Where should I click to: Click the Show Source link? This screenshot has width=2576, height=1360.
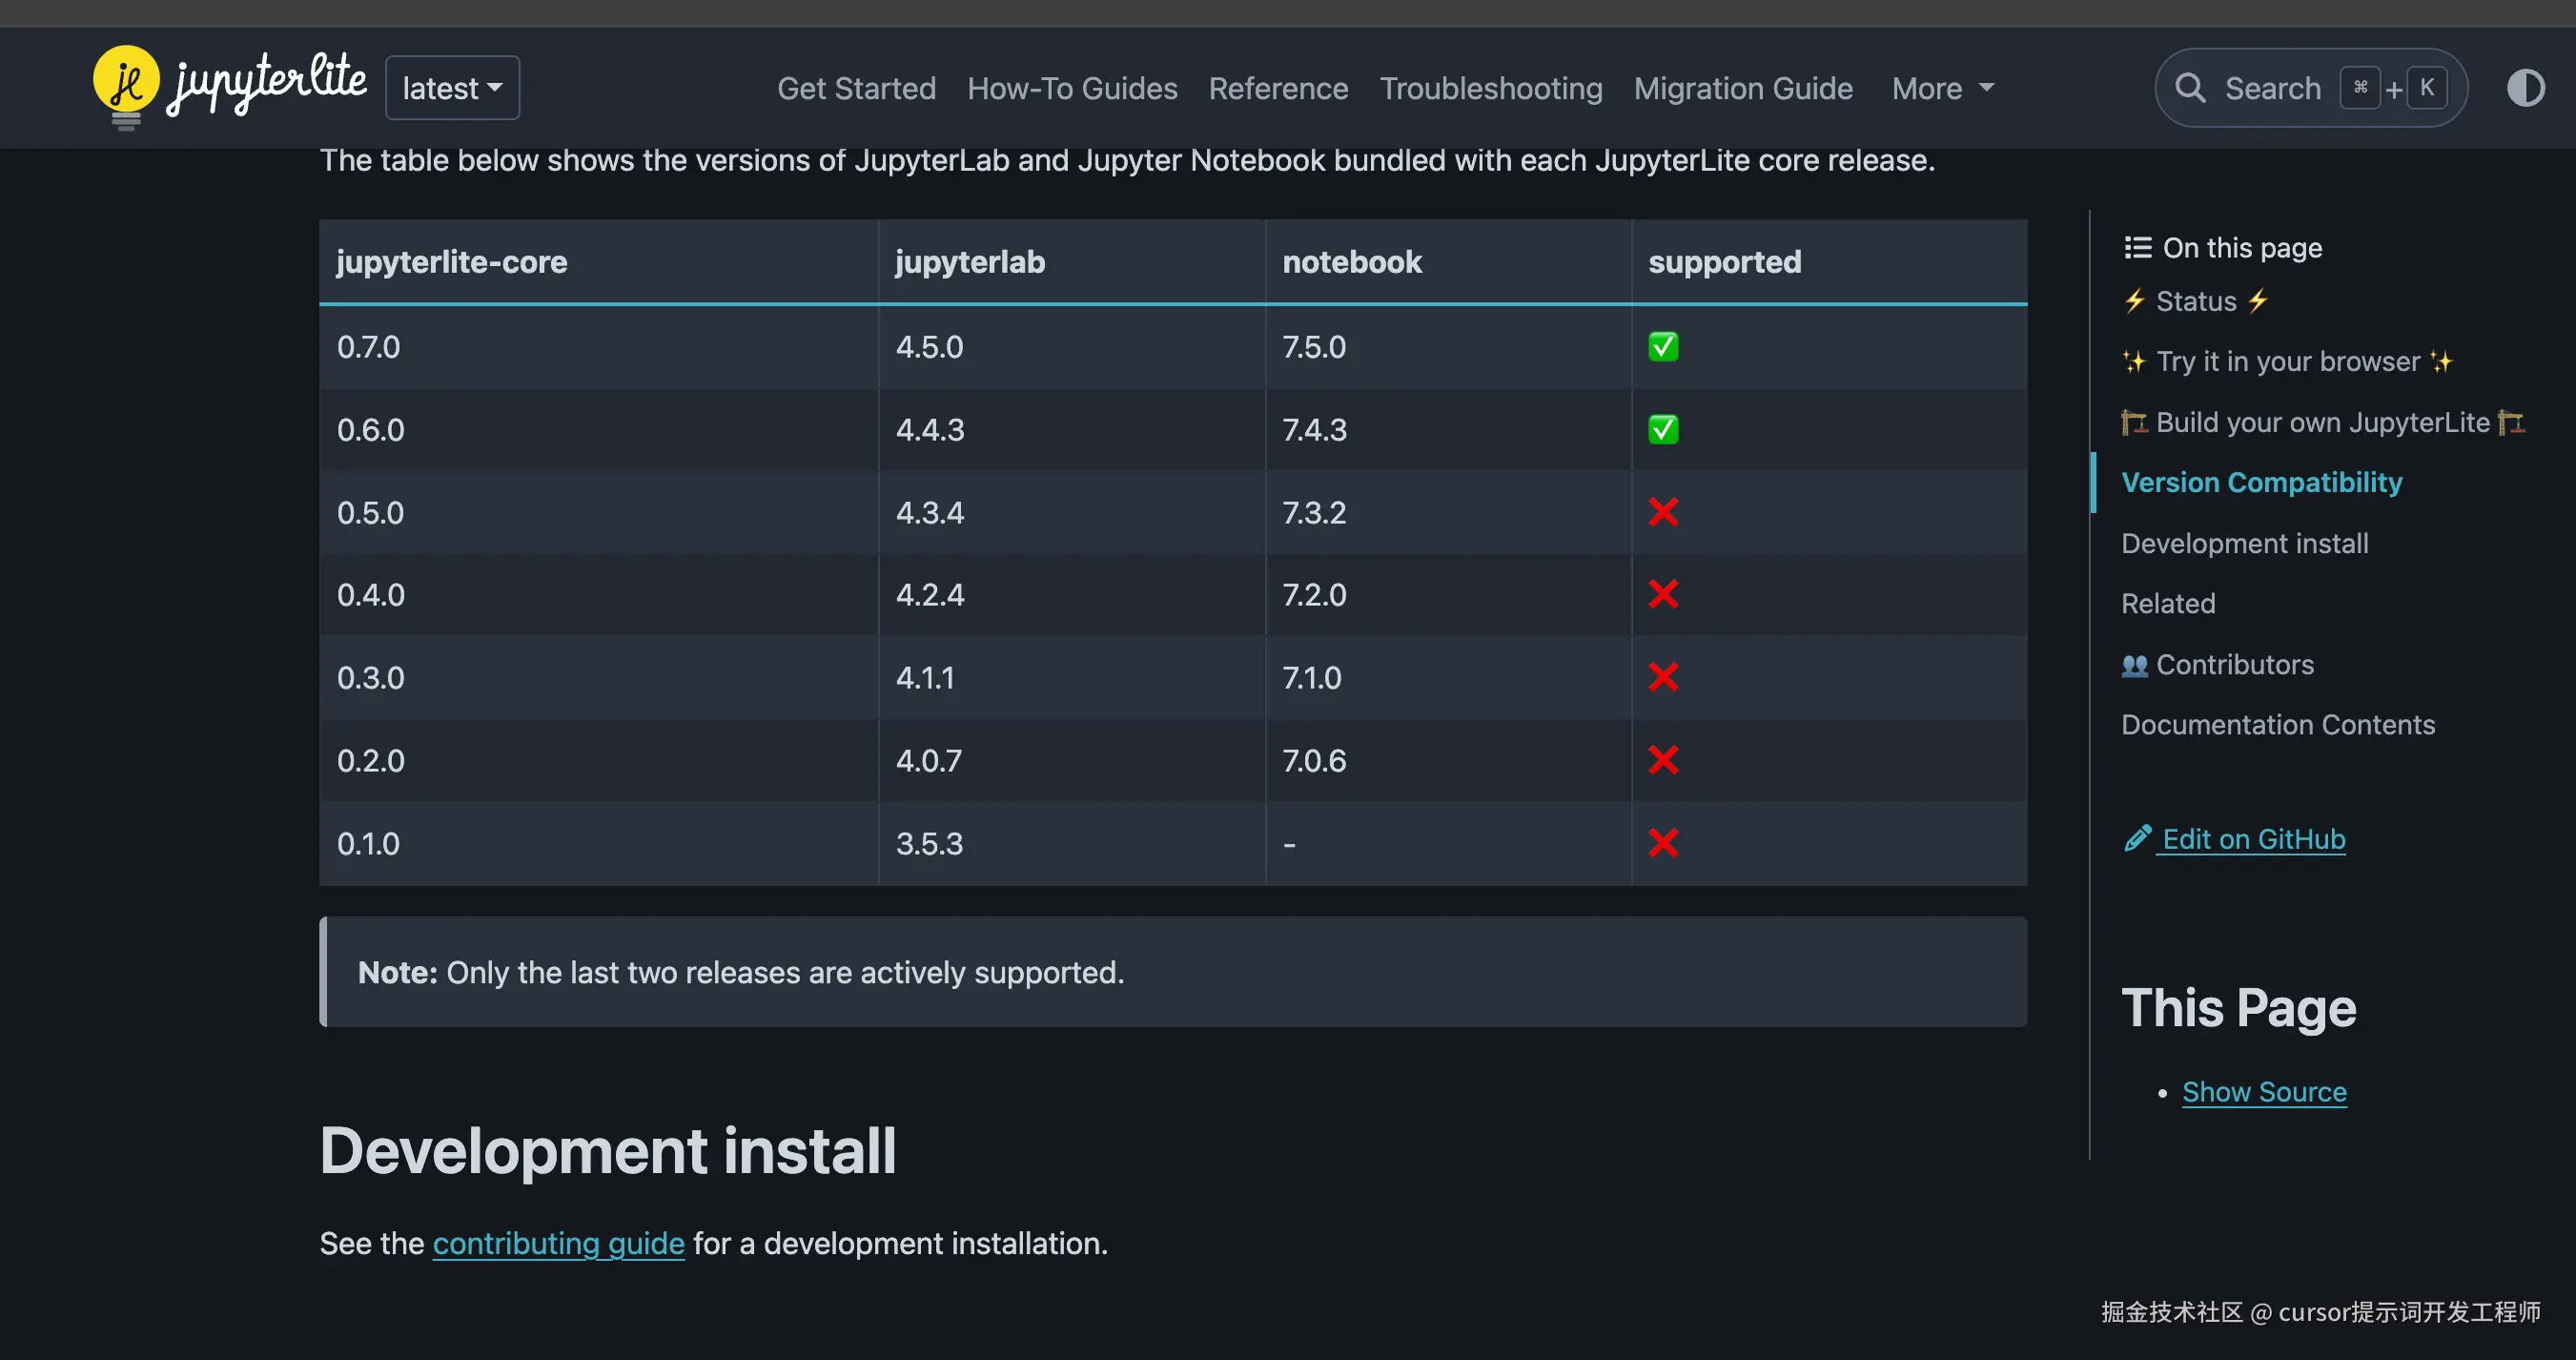[2264, 1092]
